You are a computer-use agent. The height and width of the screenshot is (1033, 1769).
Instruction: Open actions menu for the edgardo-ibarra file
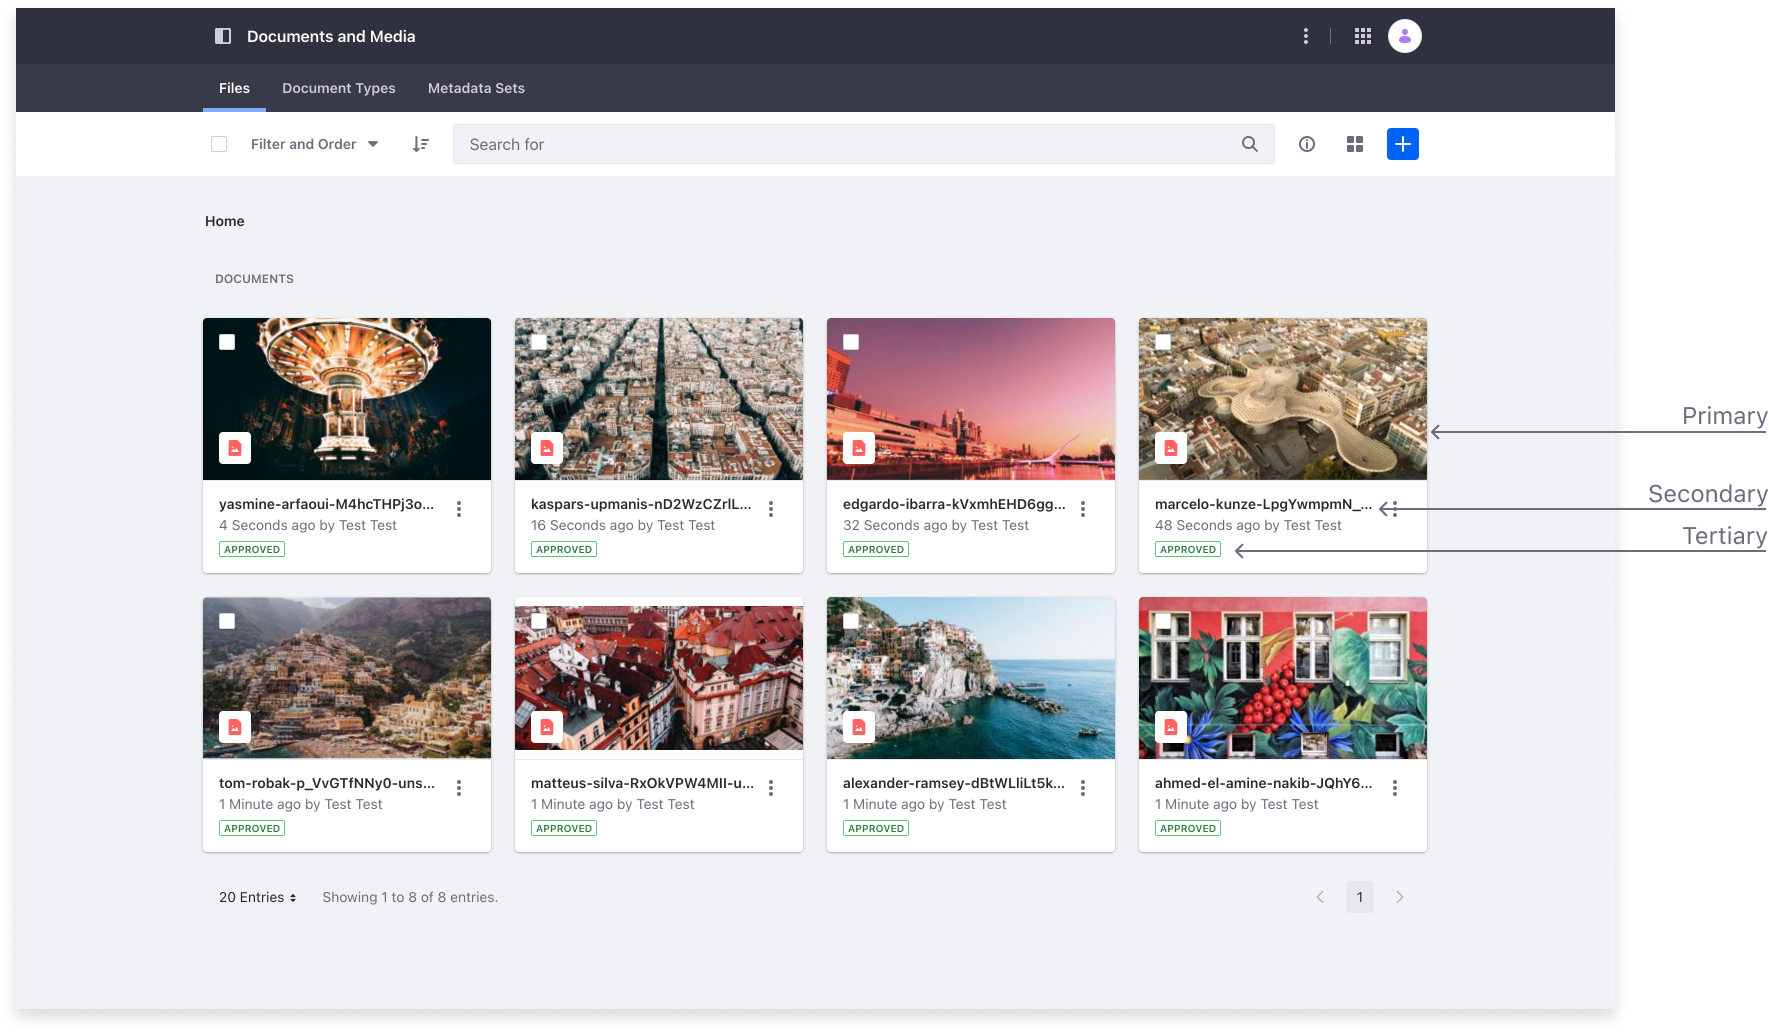tap(1082, 509)
